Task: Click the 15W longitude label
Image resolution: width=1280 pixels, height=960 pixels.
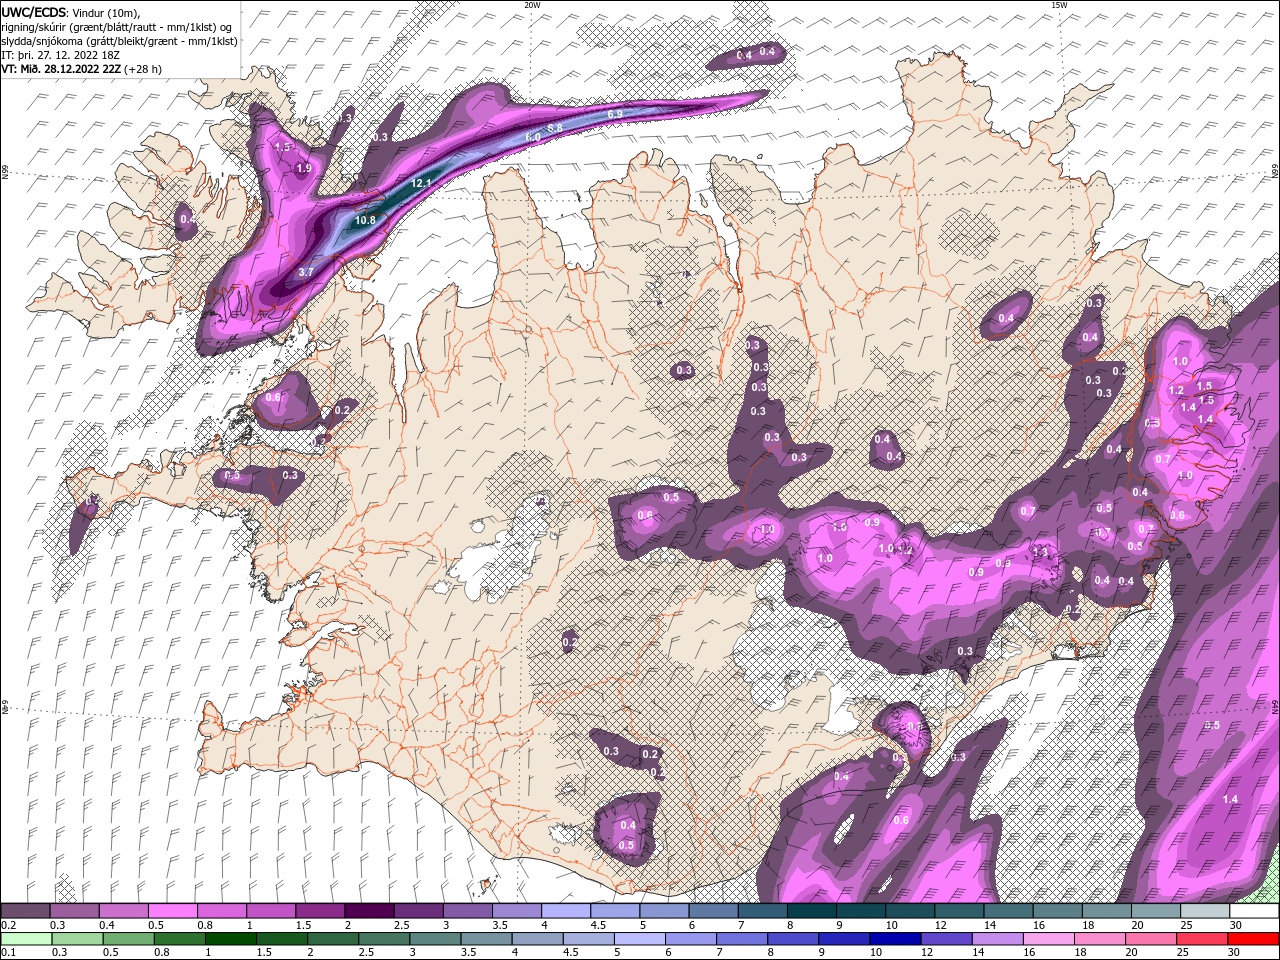Action: click(1059, 5)
